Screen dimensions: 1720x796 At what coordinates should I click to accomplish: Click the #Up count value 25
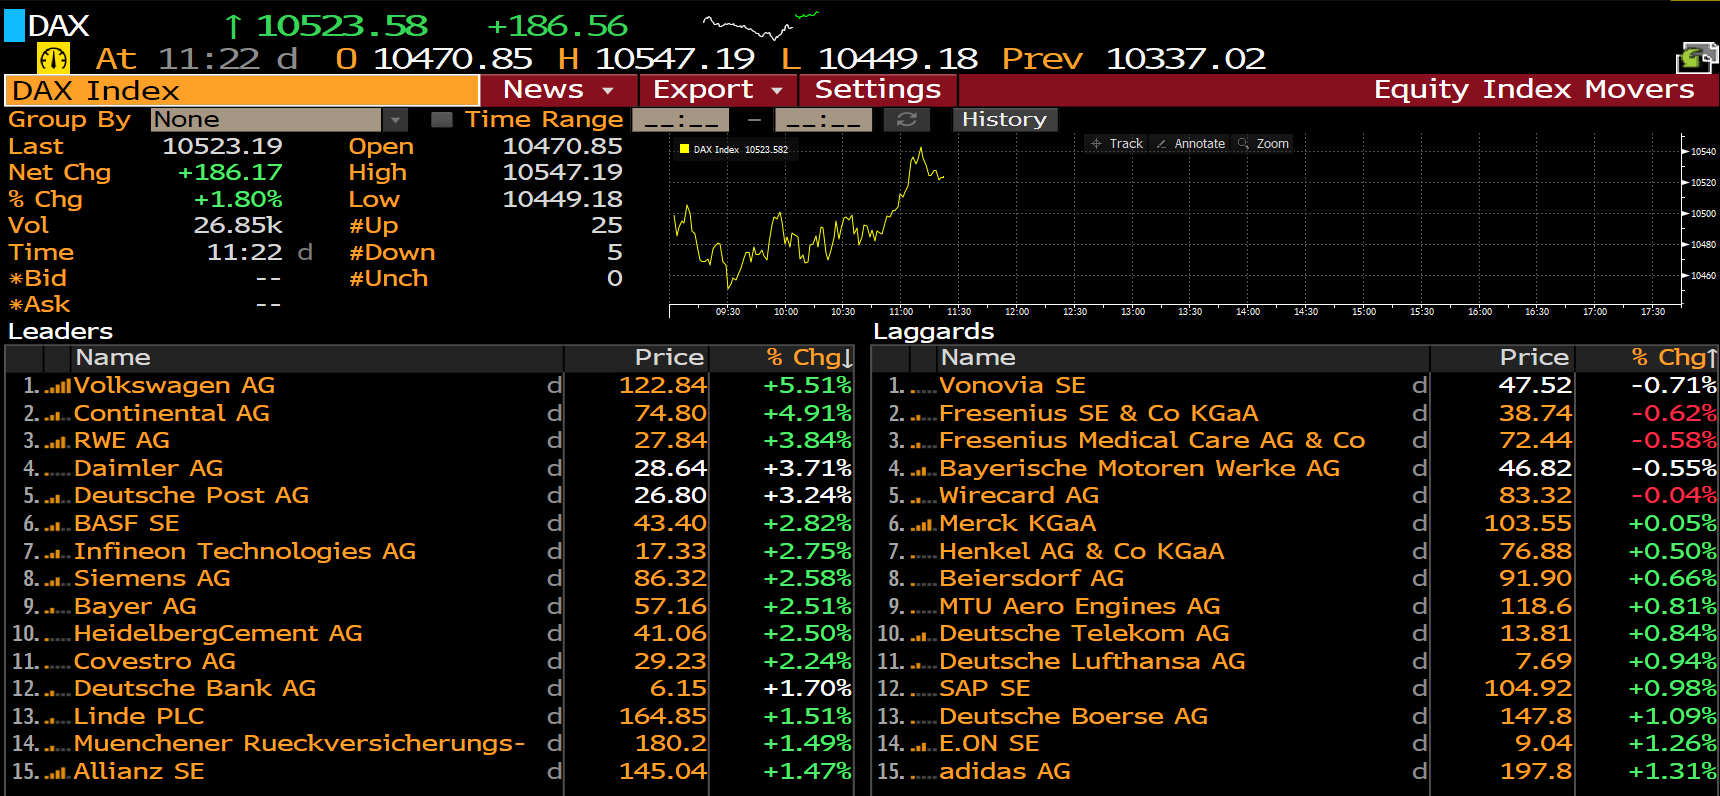pyautogui.click(x=606, y=226)
